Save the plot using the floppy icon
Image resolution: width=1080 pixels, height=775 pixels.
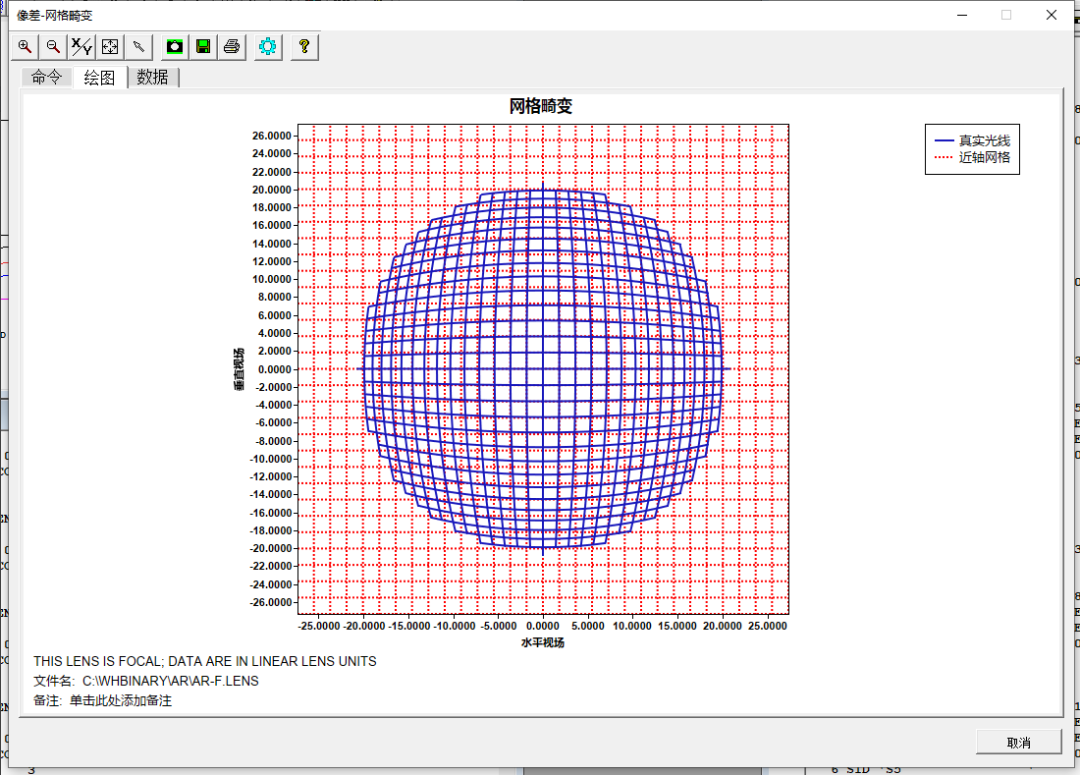[x=203, y=47]
